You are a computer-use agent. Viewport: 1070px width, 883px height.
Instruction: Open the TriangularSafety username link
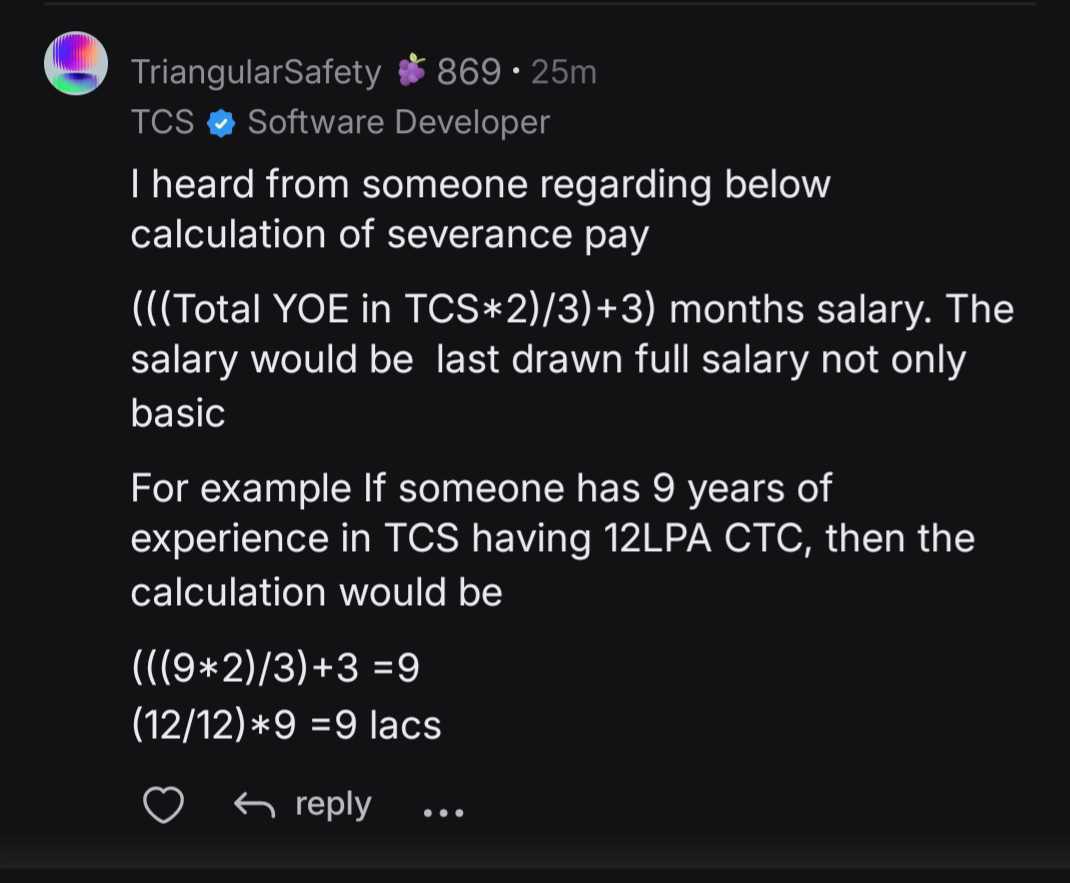(256, 72)
